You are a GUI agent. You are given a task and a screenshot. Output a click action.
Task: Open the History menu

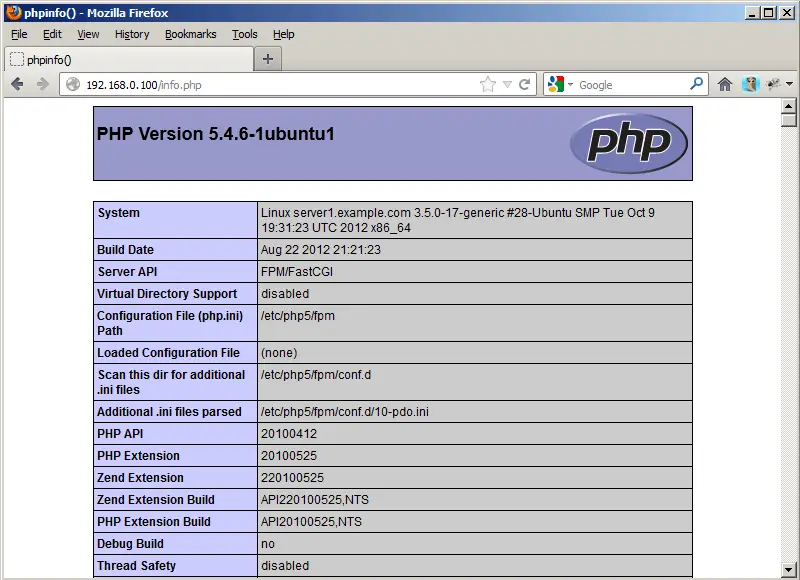coord(132,34)
